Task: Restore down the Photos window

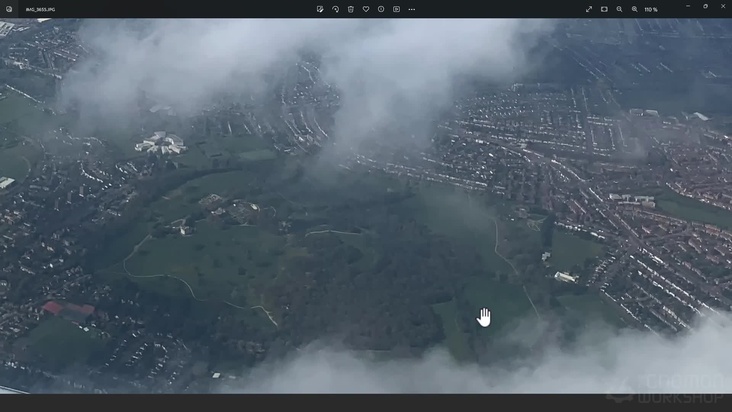Action: (705, 6)
